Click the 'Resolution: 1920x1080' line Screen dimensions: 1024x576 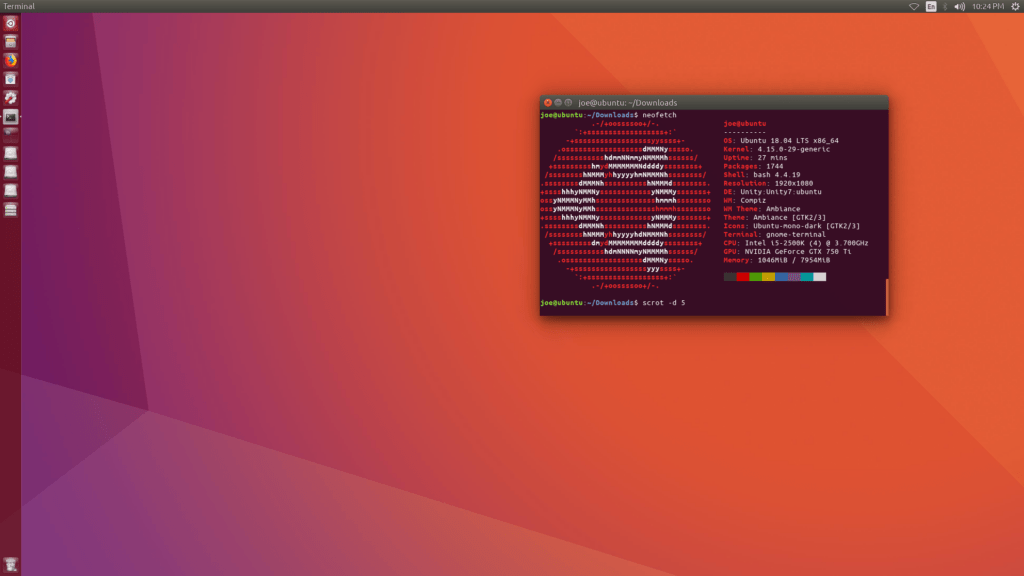coord(769,184)
